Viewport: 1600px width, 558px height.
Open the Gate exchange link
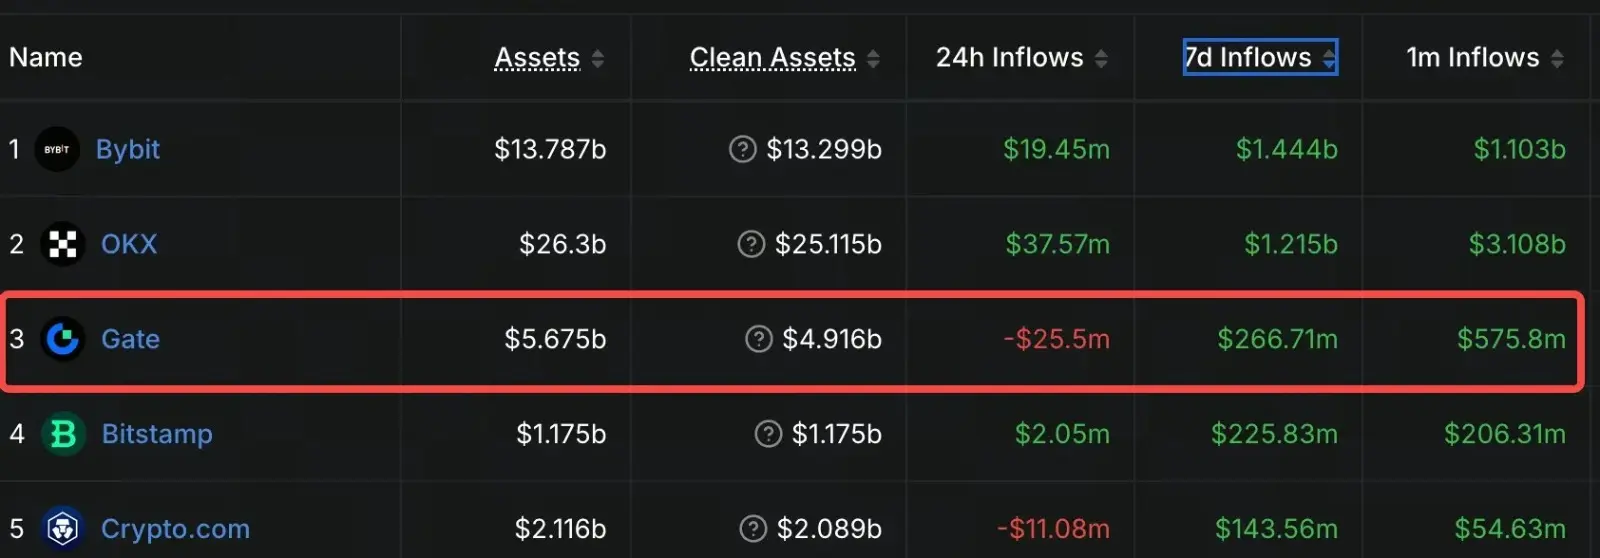(x=130, y=339)
